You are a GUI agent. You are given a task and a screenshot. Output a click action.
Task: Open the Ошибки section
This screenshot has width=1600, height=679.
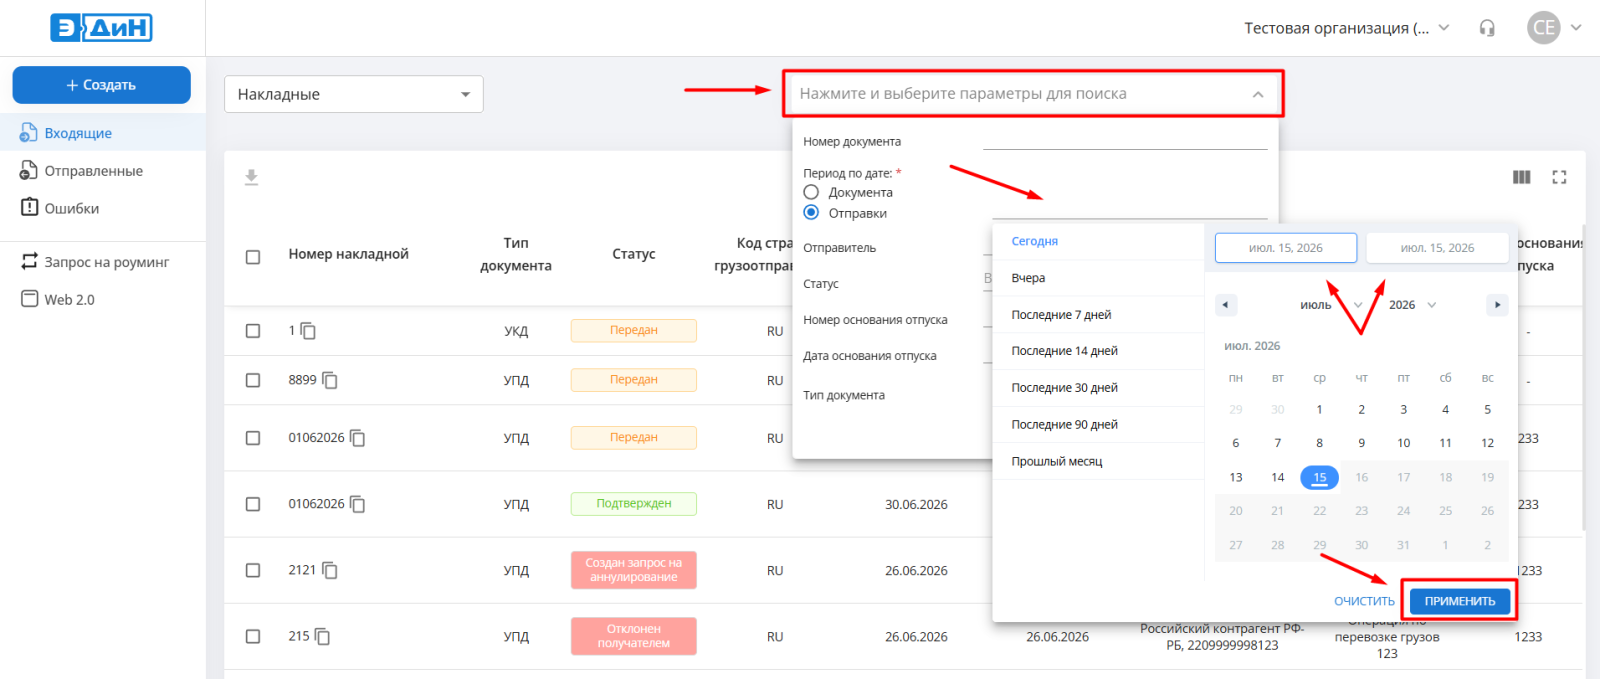point(103,208)
